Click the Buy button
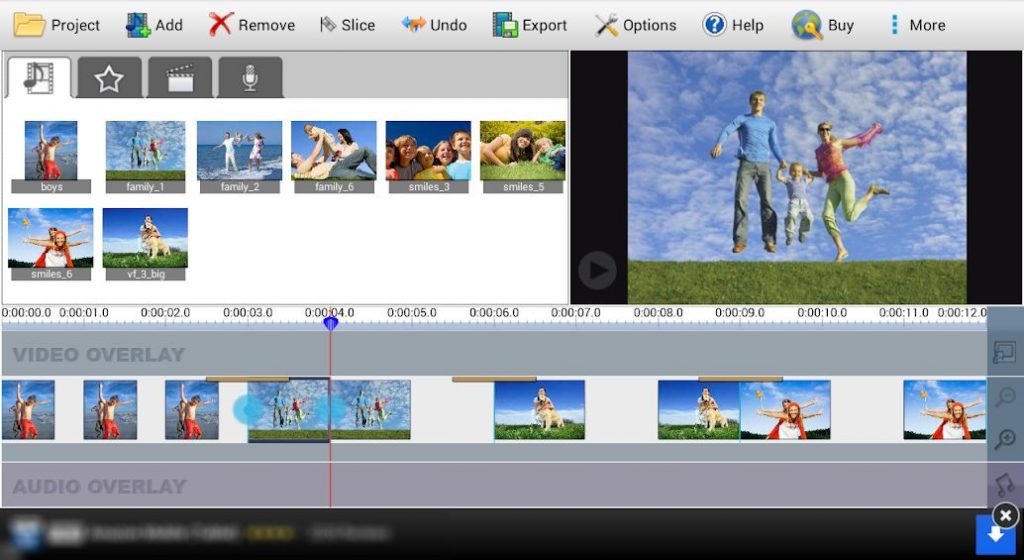The height and width of the screenshot is (560, 1024). tap(823, 25)
